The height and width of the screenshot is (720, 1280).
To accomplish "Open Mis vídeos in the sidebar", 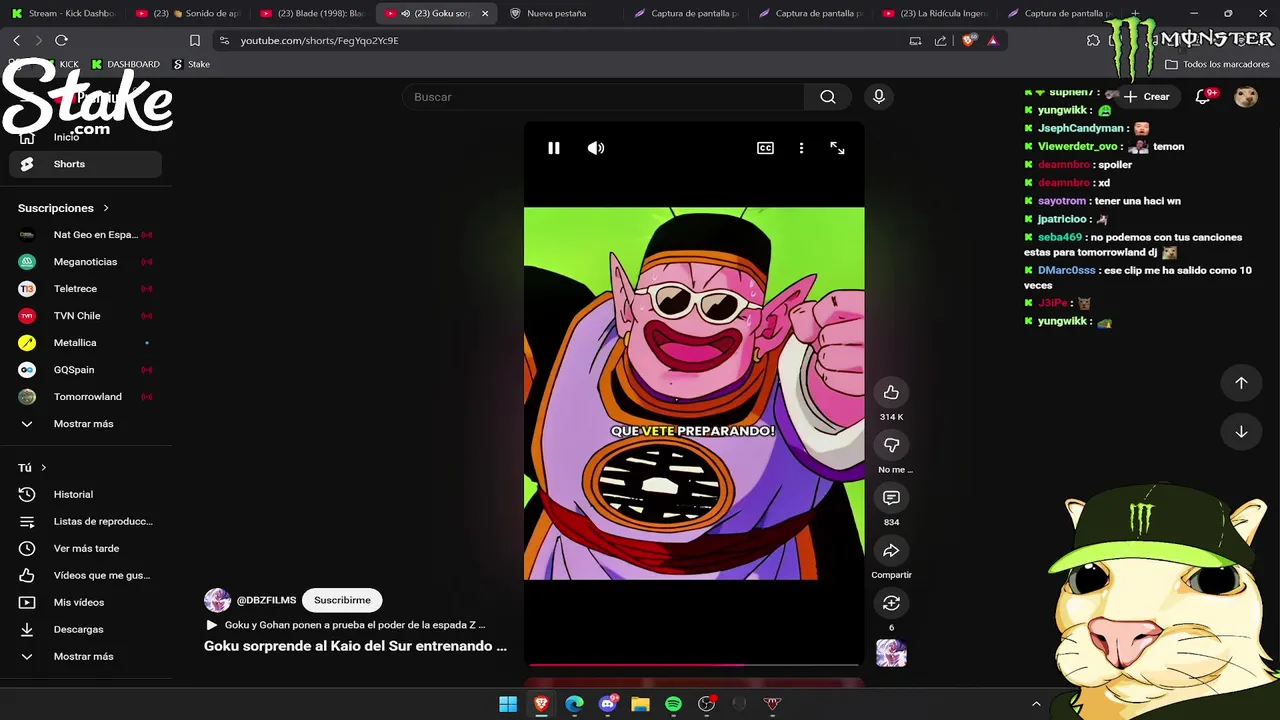I will click(85, 602).
